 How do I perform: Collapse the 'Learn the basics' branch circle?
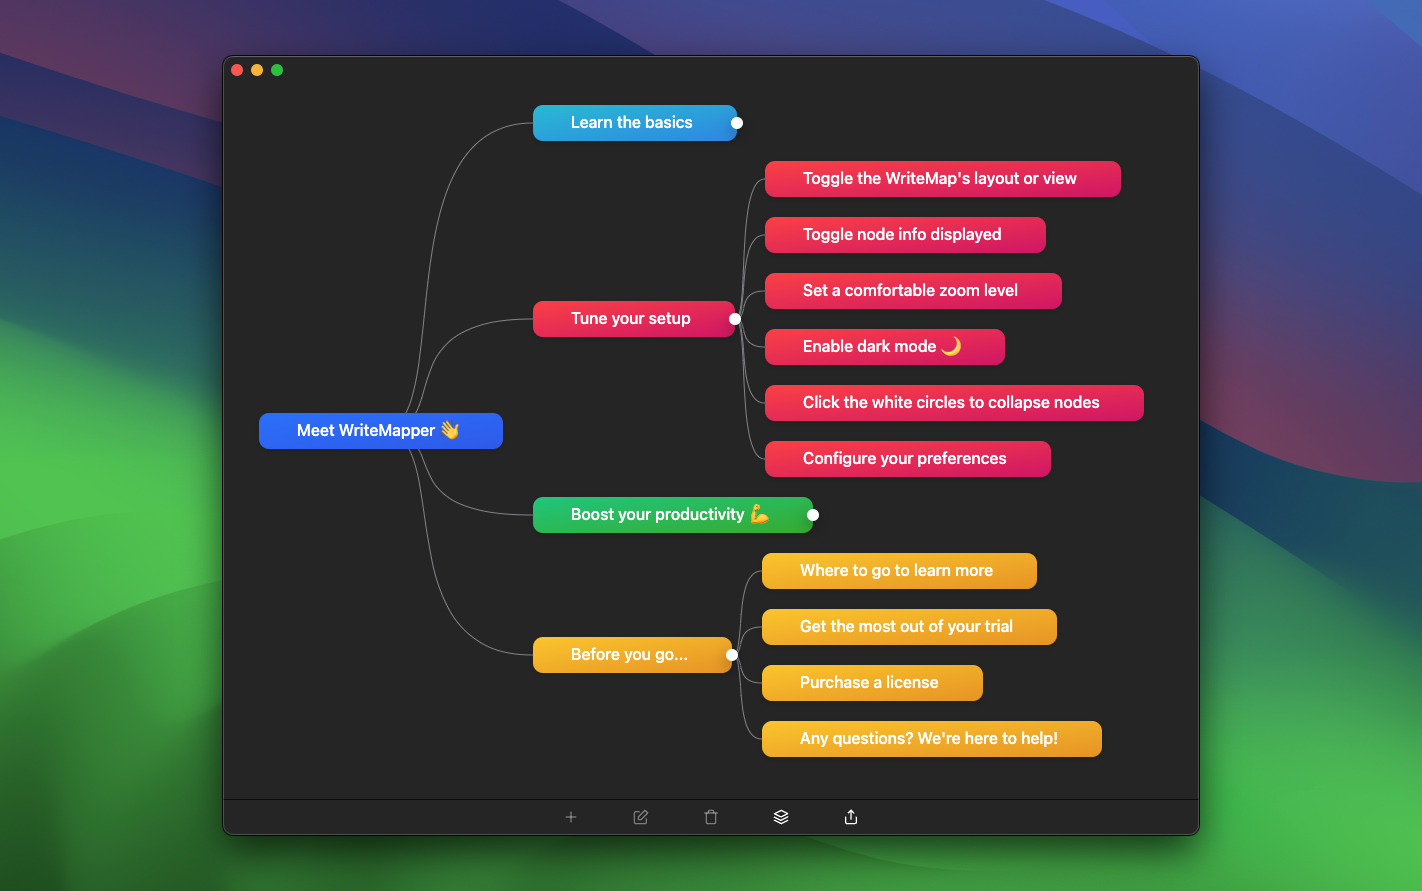tap(737, 123)
